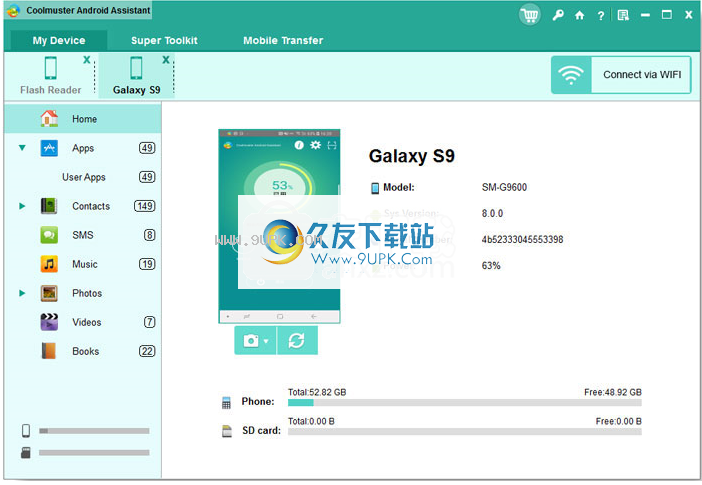The image size is (702, 485).
Task: Click the model value SM-G9600
Action: 504,188
